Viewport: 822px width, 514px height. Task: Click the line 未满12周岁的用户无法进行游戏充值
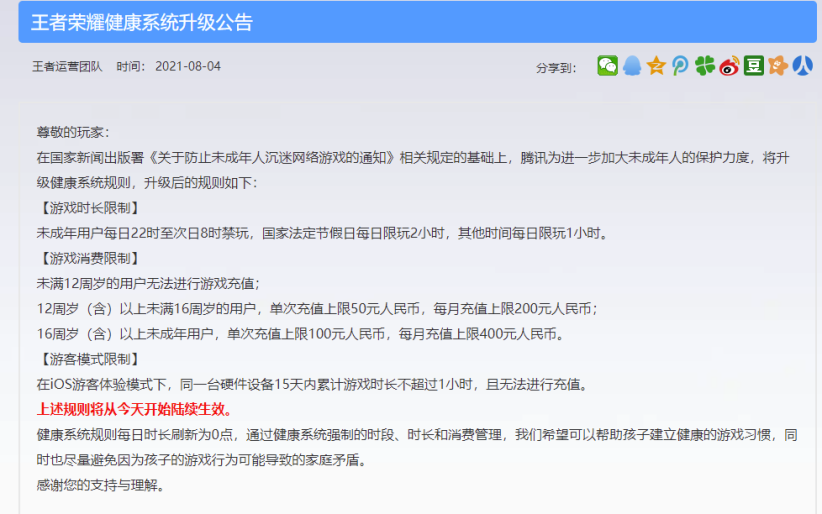tap(148, 284)
